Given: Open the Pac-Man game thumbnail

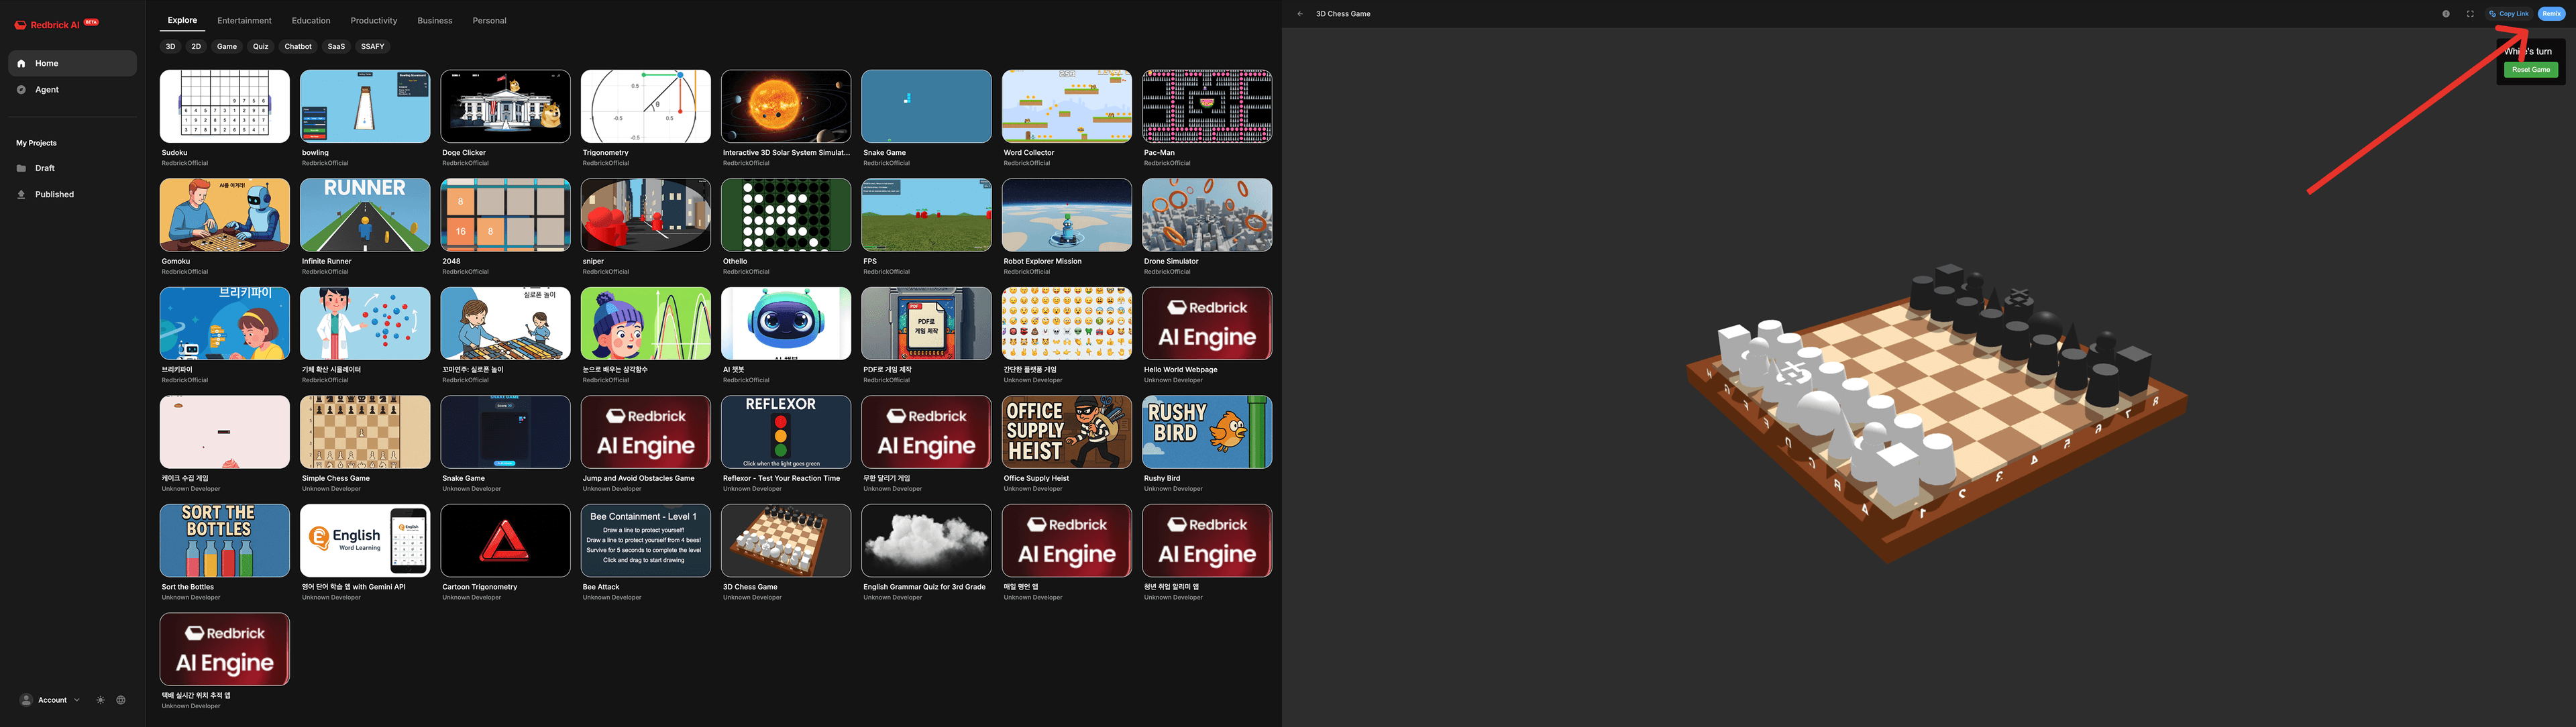Looking at the screenshot, I should pyautogui.click(x=1207, y=106).
